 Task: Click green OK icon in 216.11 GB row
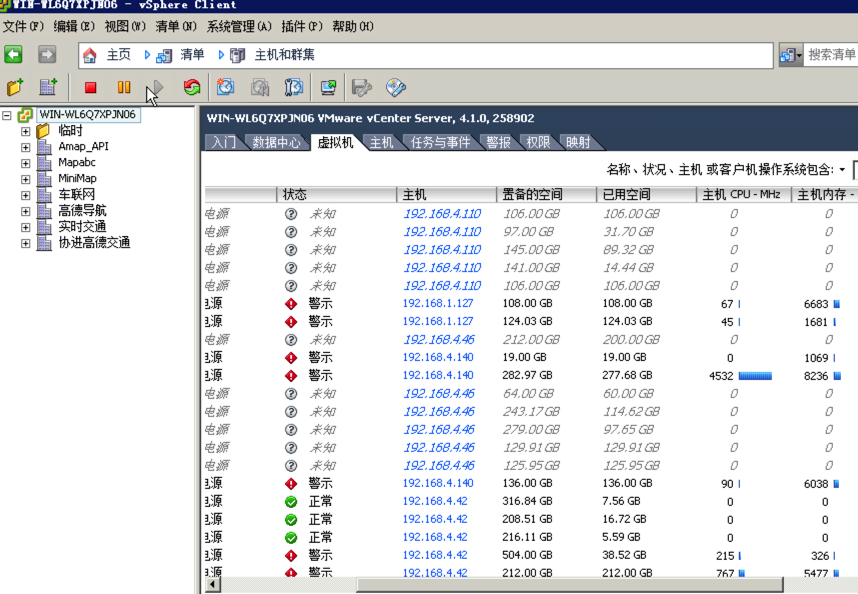[291, 538]
